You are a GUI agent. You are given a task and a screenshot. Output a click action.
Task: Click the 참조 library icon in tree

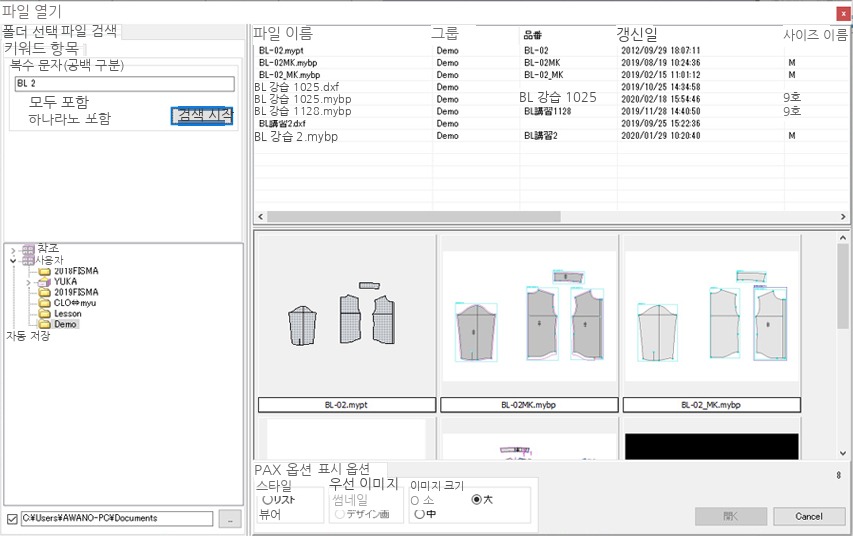tap(28, 250)
